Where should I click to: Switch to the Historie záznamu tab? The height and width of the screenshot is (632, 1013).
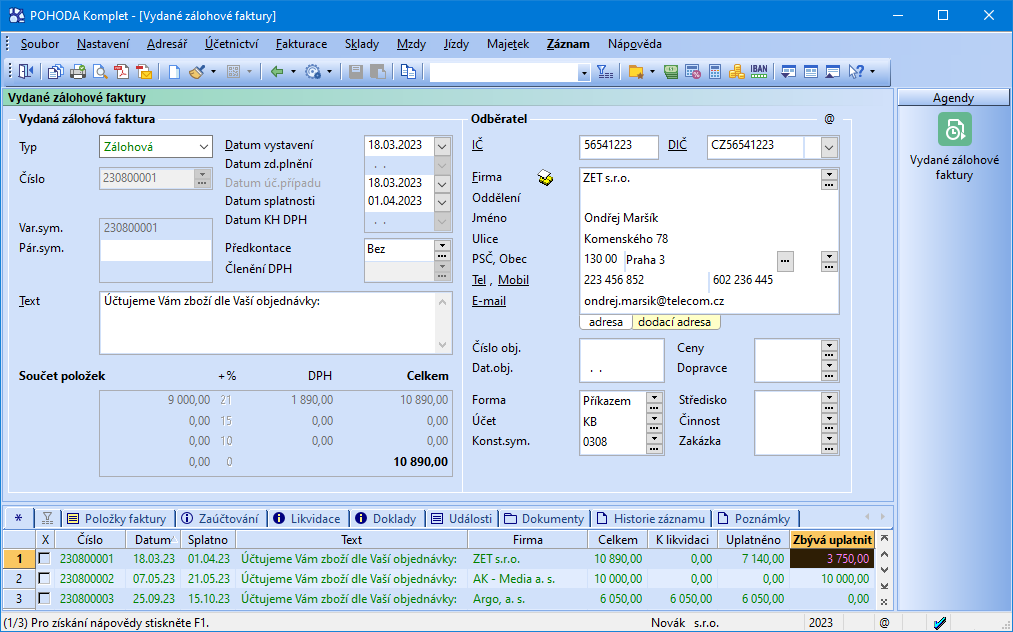[x=651, y=518]
